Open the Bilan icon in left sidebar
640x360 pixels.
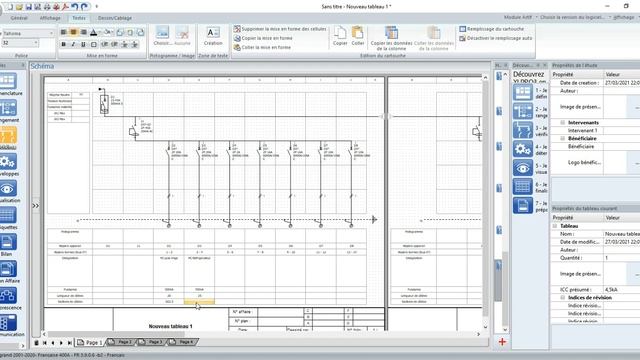pyautogui.click(x=8, y=242)
